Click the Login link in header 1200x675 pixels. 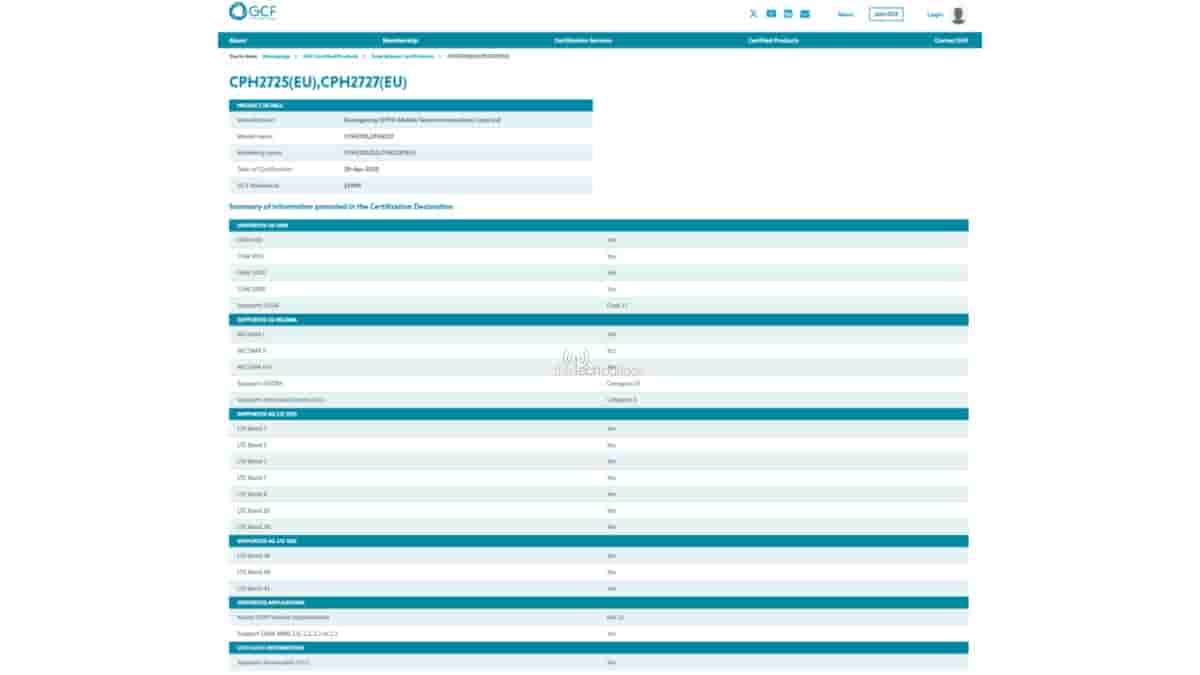935,15
